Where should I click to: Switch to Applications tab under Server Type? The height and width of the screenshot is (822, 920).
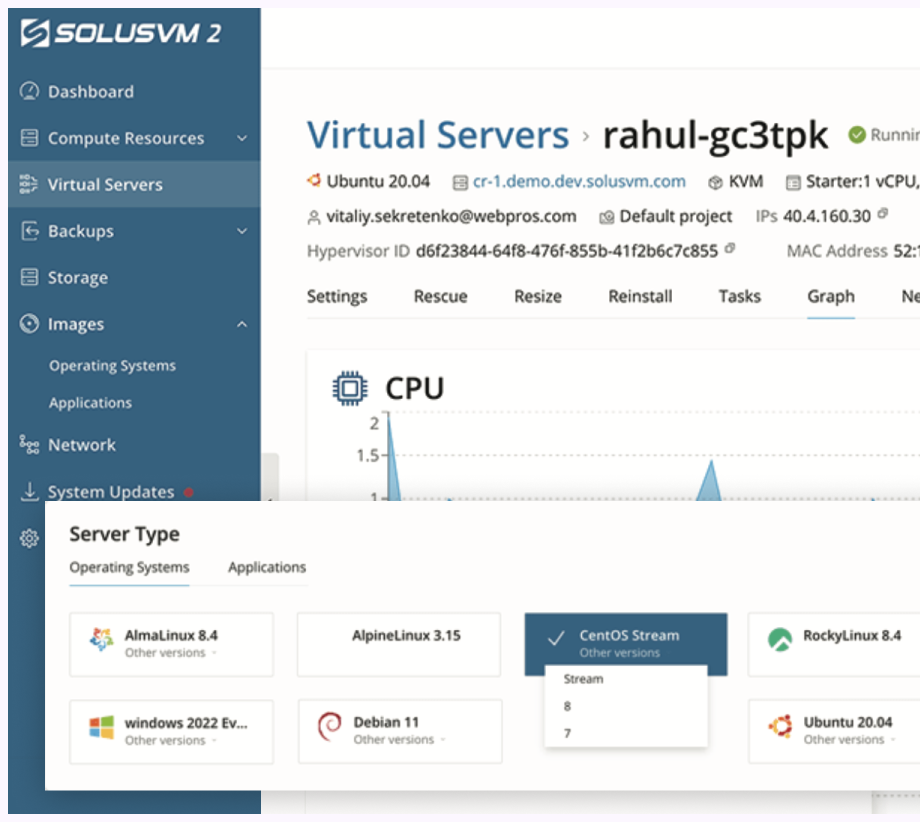tap(267, 567)
